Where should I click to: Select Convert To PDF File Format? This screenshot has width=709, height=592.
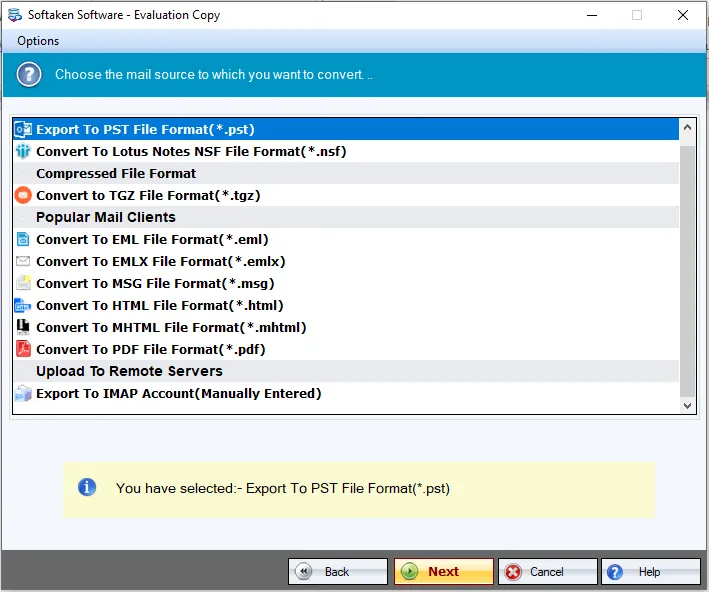coord(346,349)
